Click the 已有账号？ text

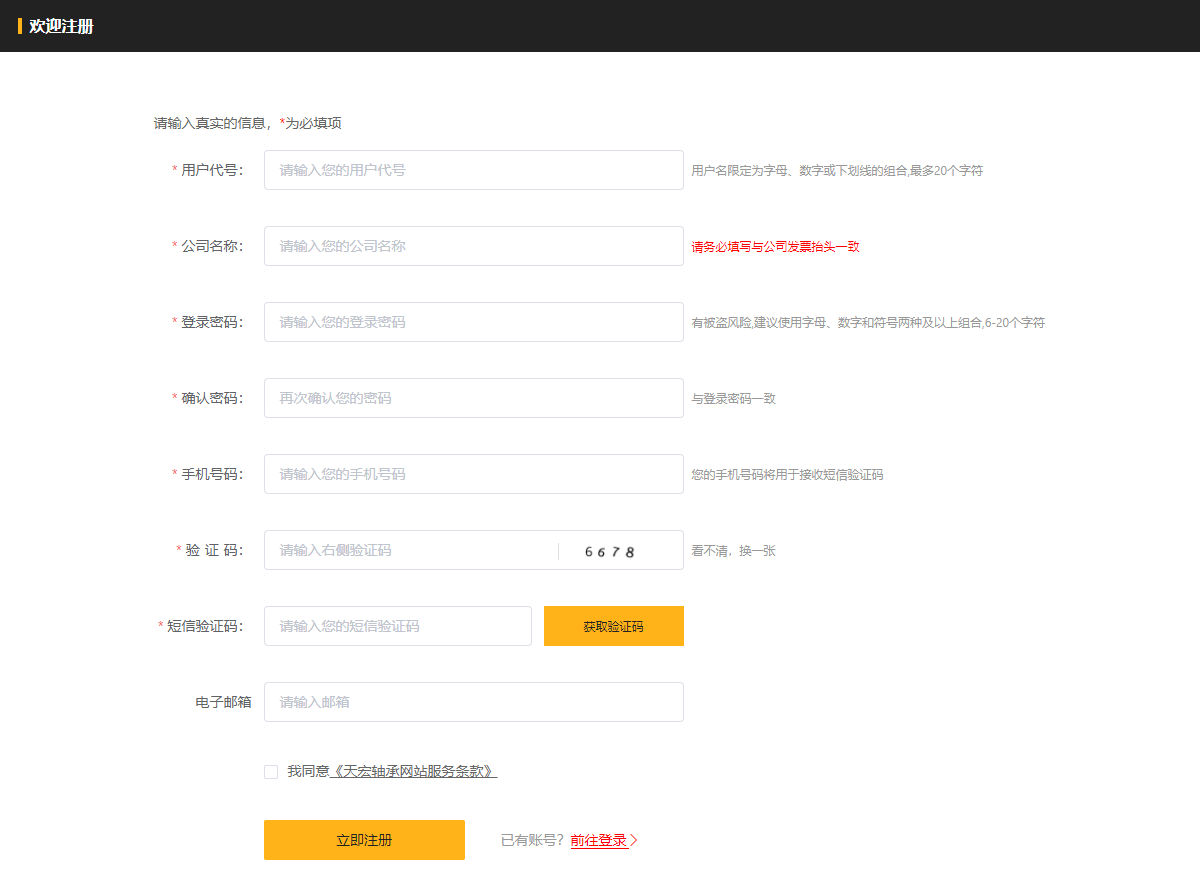[532, 840]
